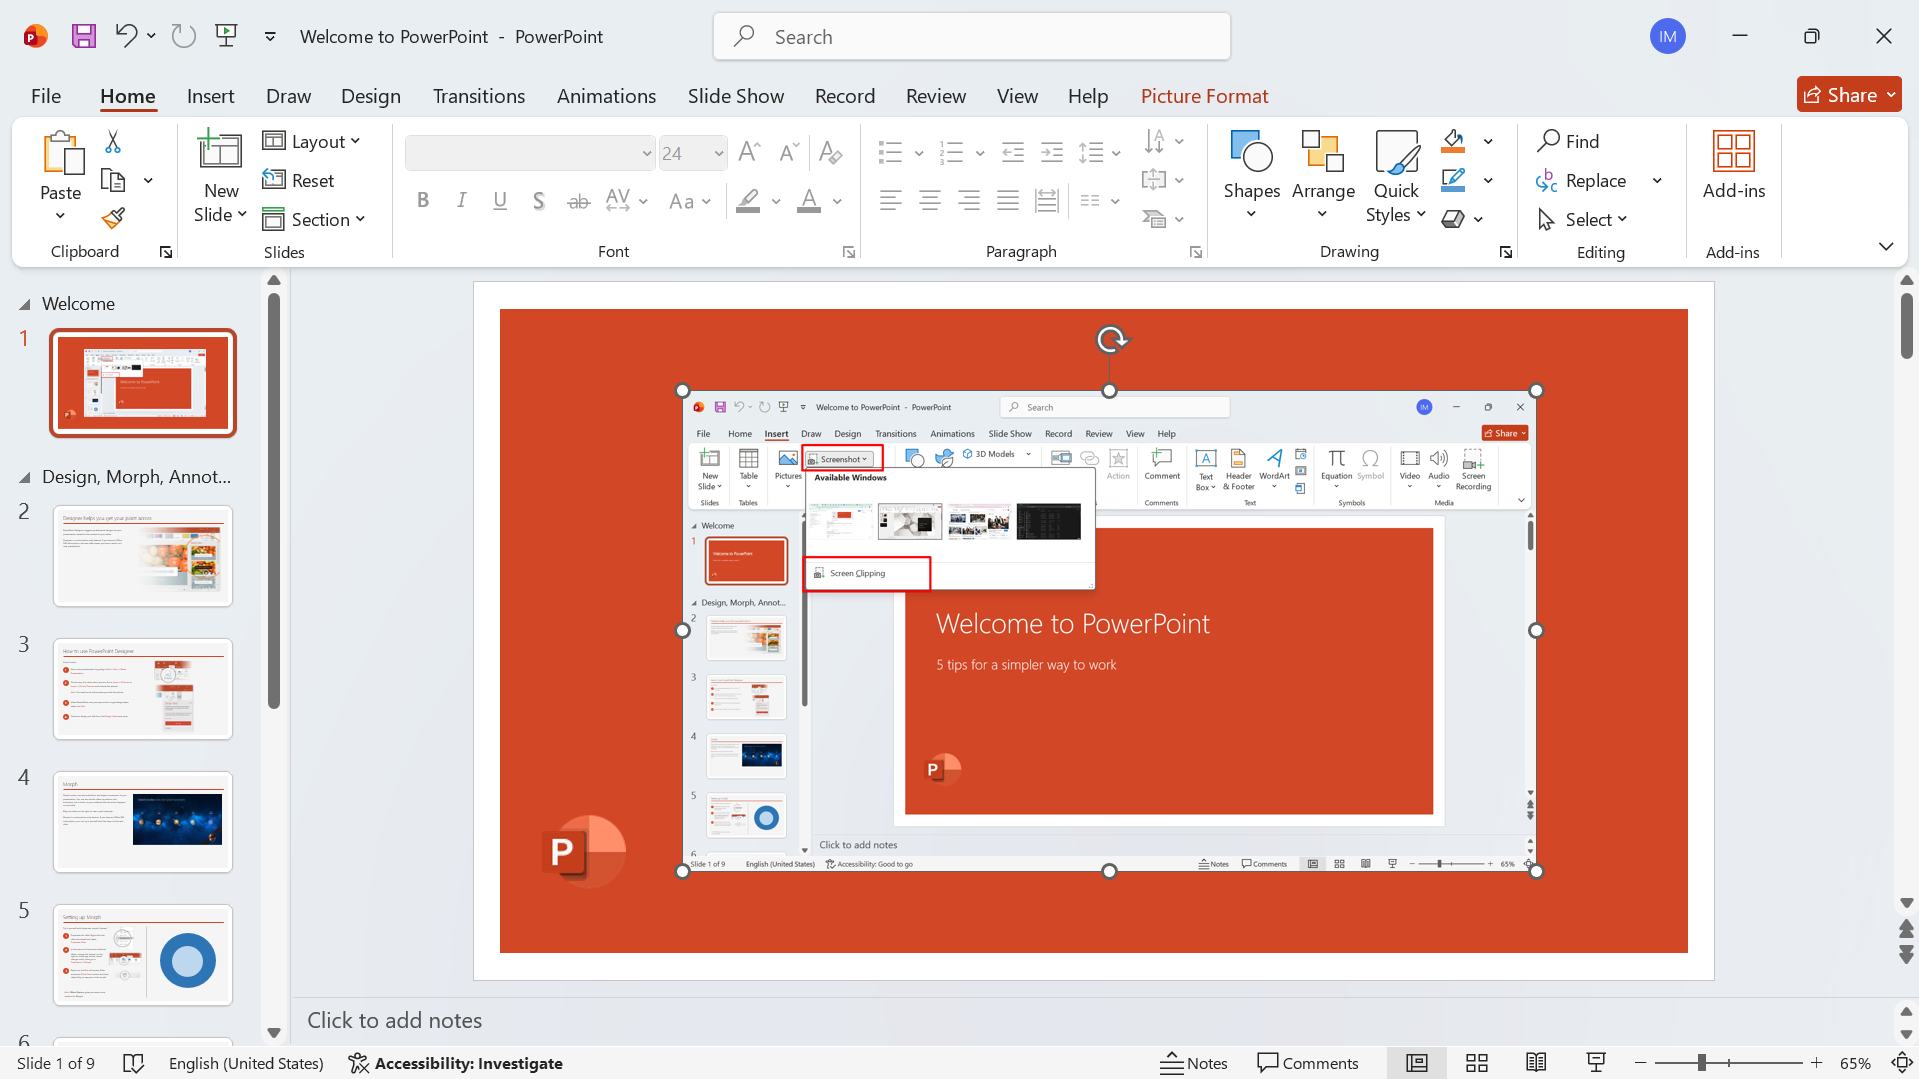
Task: Start presentation from beginning icon
Action: [x=227, y=37]
